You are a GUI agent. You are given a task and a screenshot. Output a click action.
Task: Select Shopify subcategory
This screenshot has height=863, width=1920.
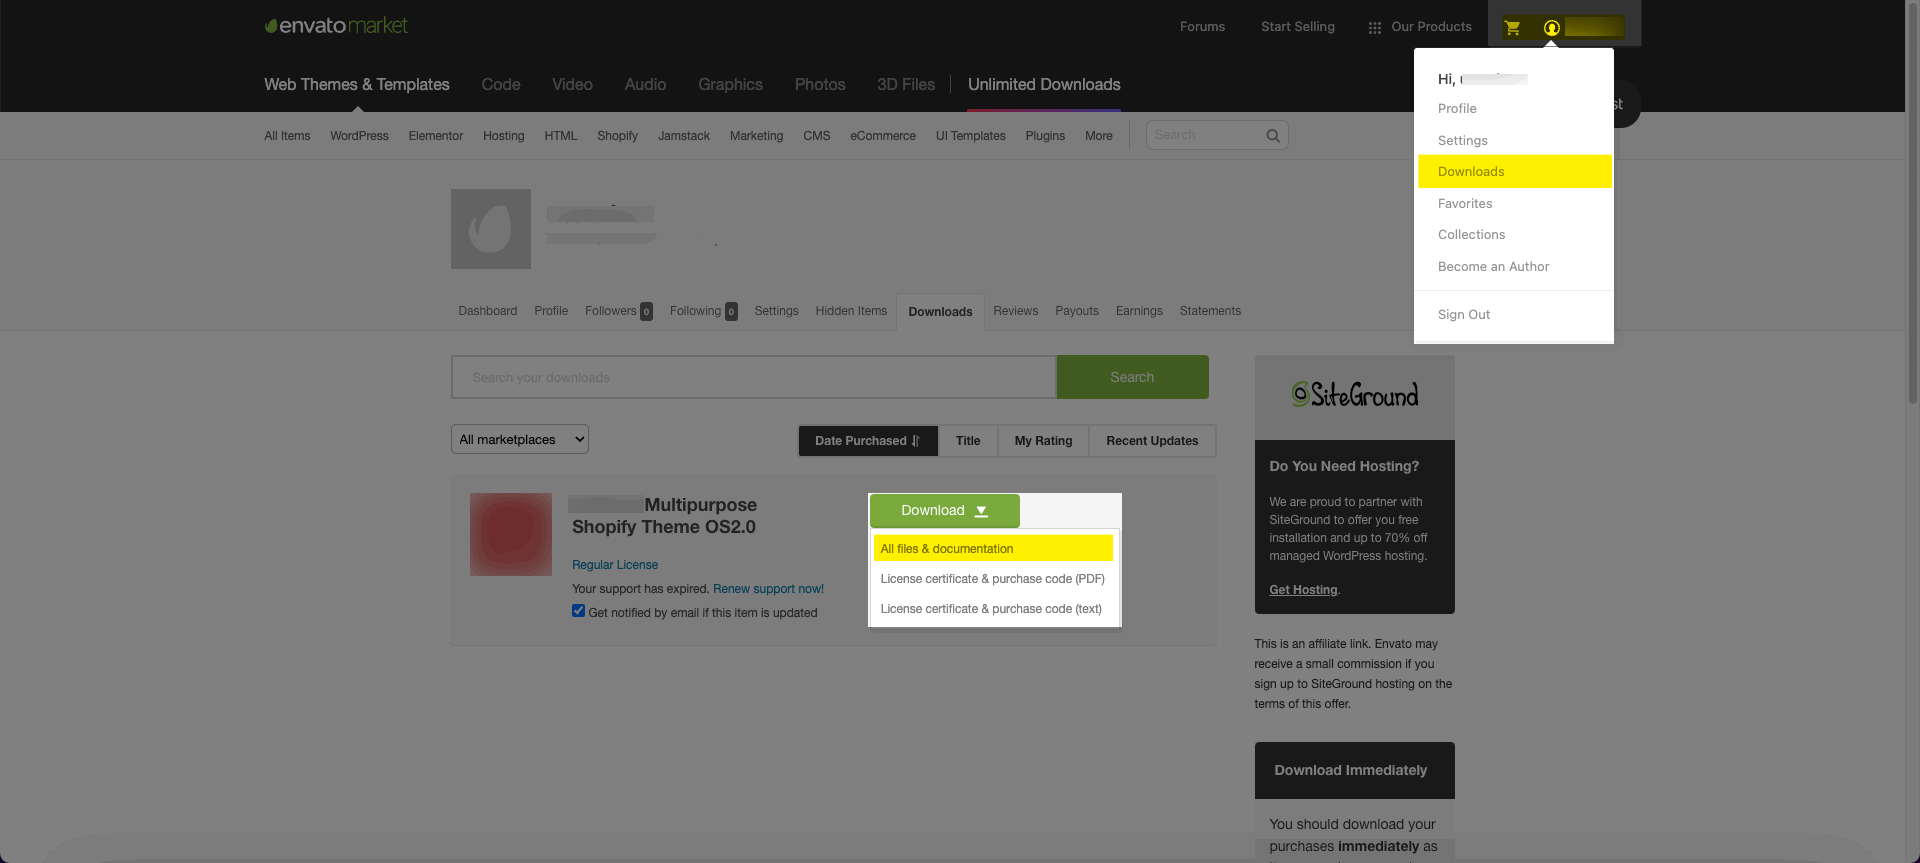point(617,136)
